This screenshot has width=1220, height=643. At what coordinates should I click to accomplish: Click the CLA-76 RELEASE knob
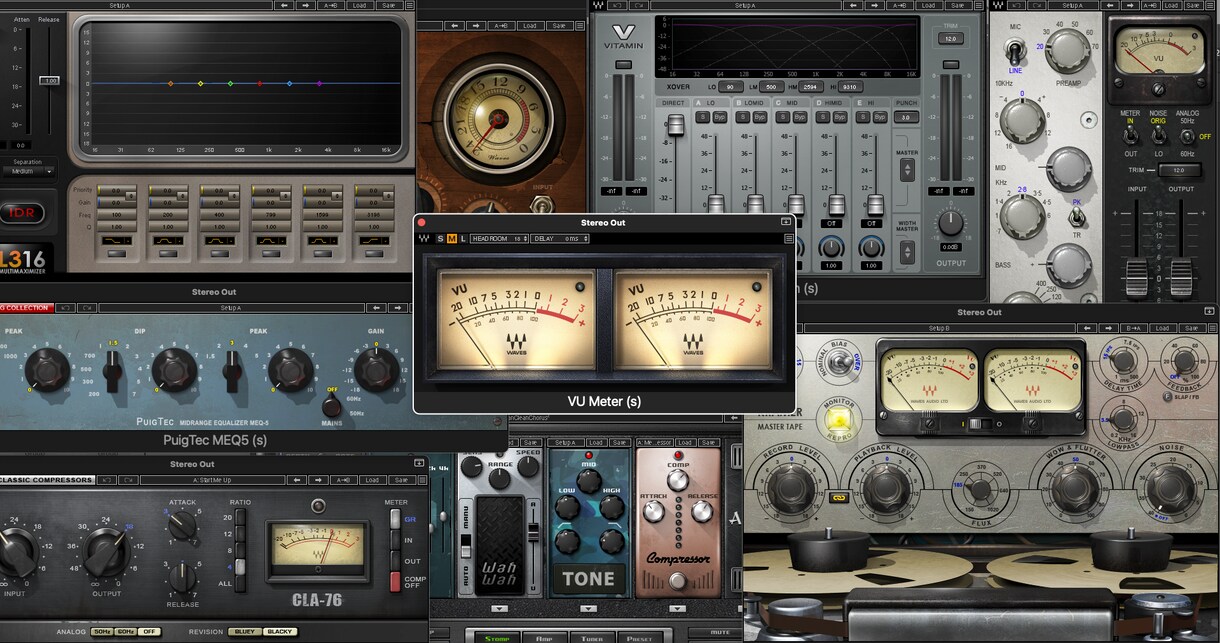tap(182, 576)
